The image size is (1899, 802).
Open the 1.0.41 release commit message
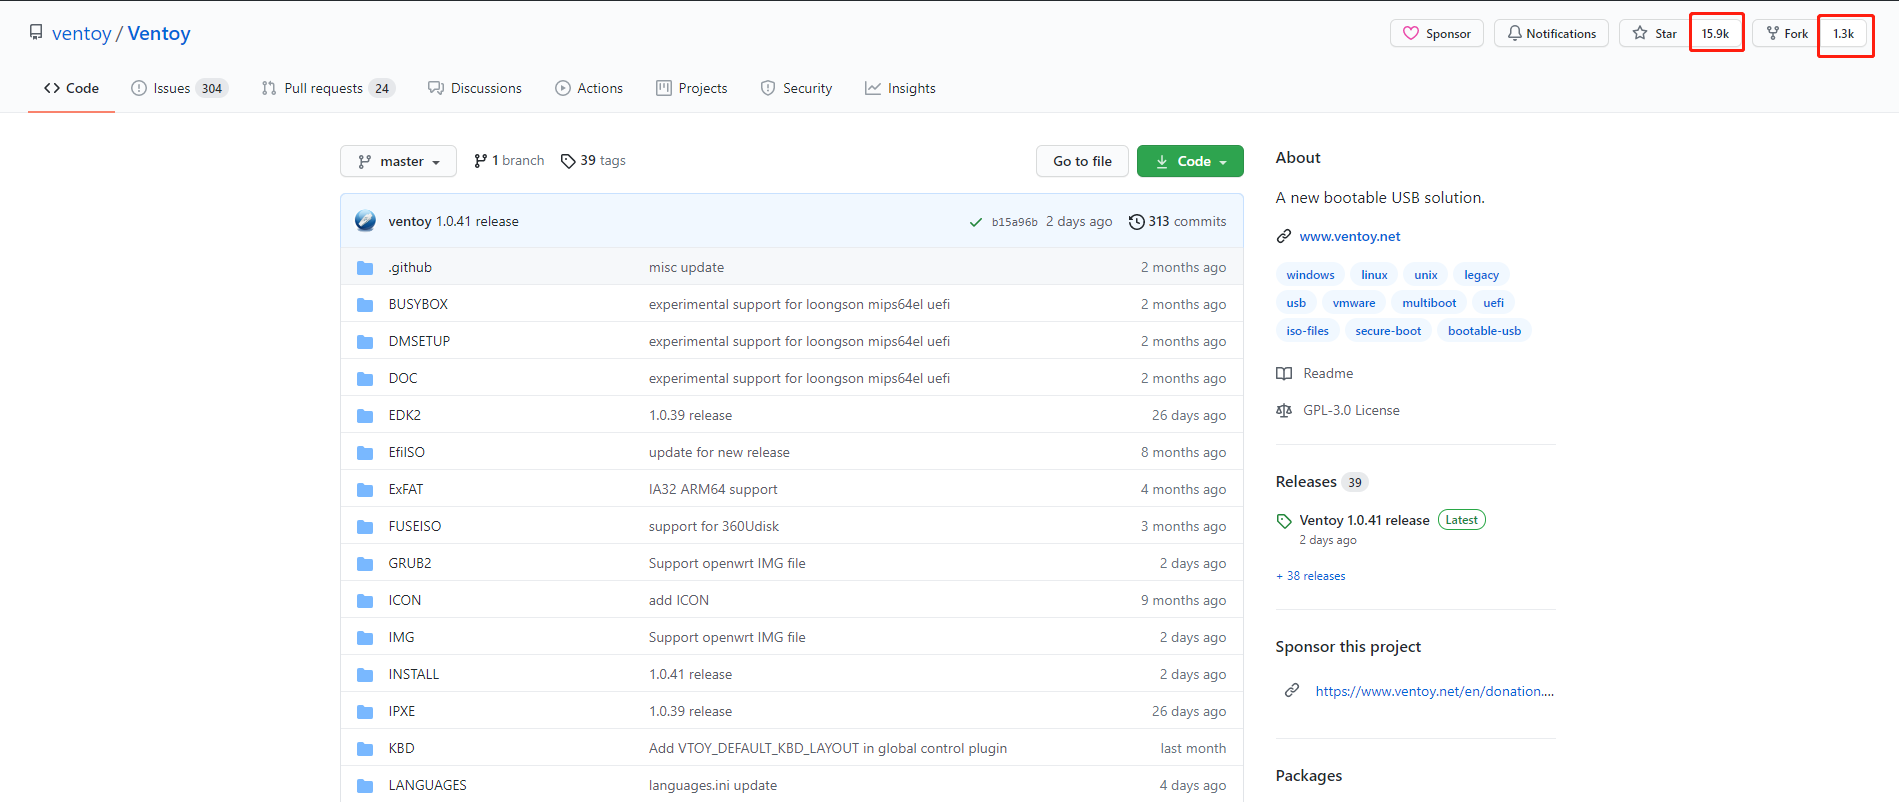pyautogui.click(x=477, y=221)
